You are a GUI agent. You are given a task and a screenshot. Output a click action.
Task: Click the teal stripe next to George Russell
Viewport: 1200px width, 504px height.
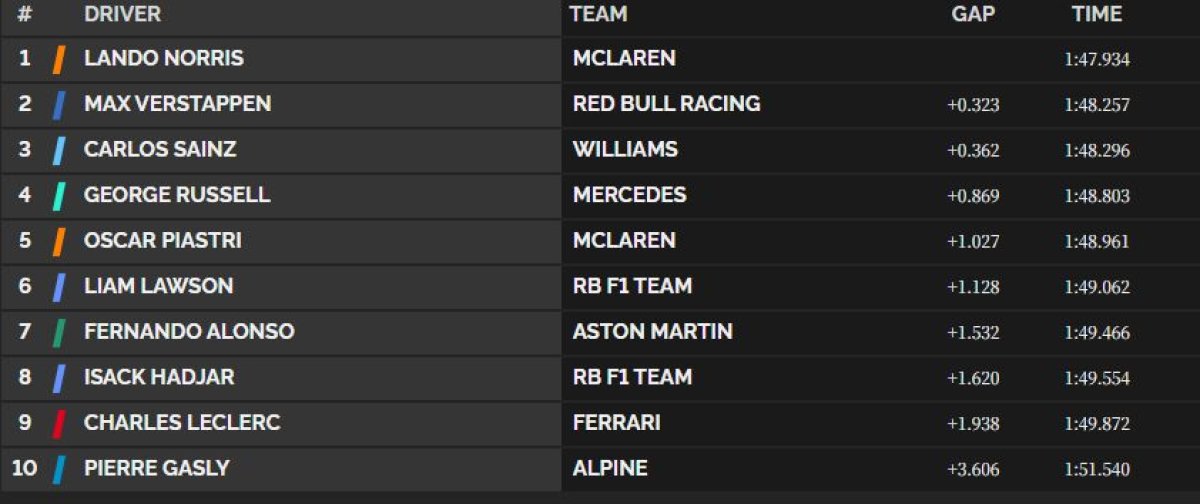[59, 196]
